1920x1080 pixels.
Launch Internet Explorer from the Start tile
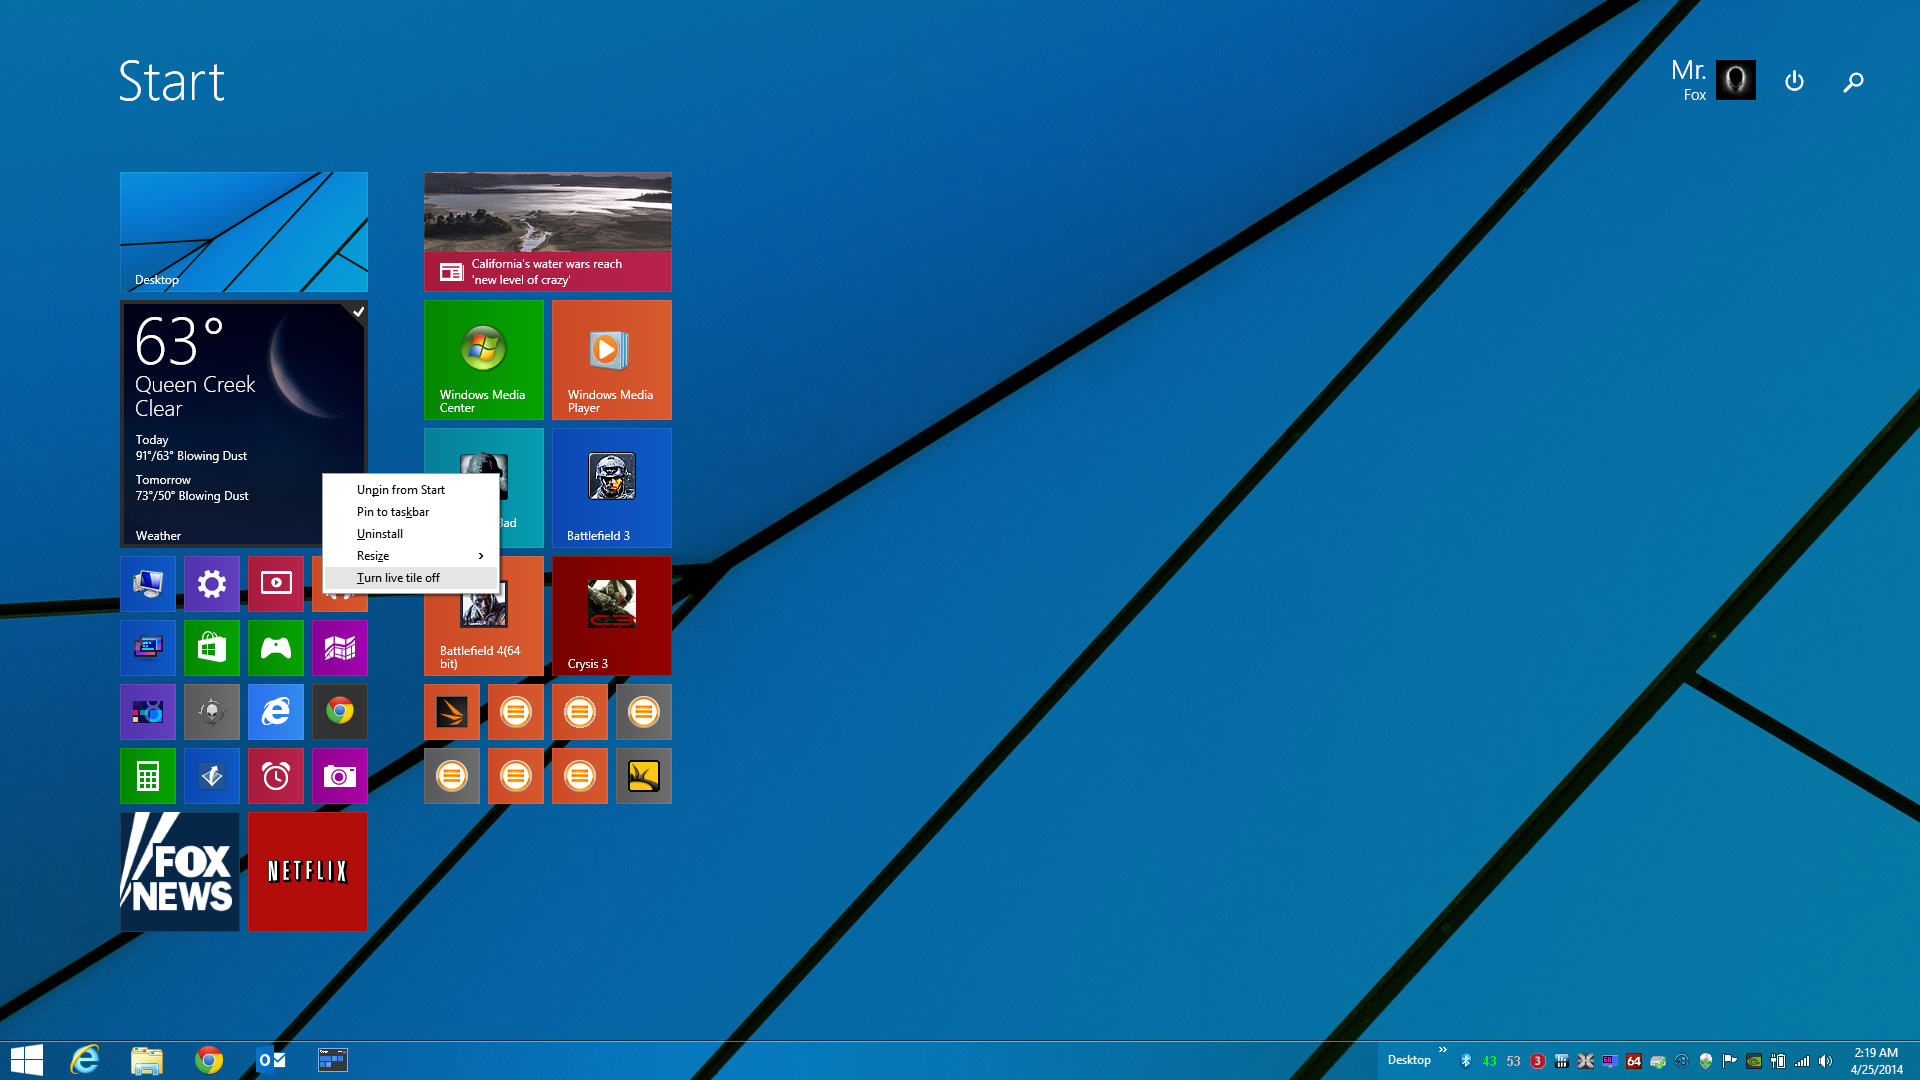(x=276, y=712)
